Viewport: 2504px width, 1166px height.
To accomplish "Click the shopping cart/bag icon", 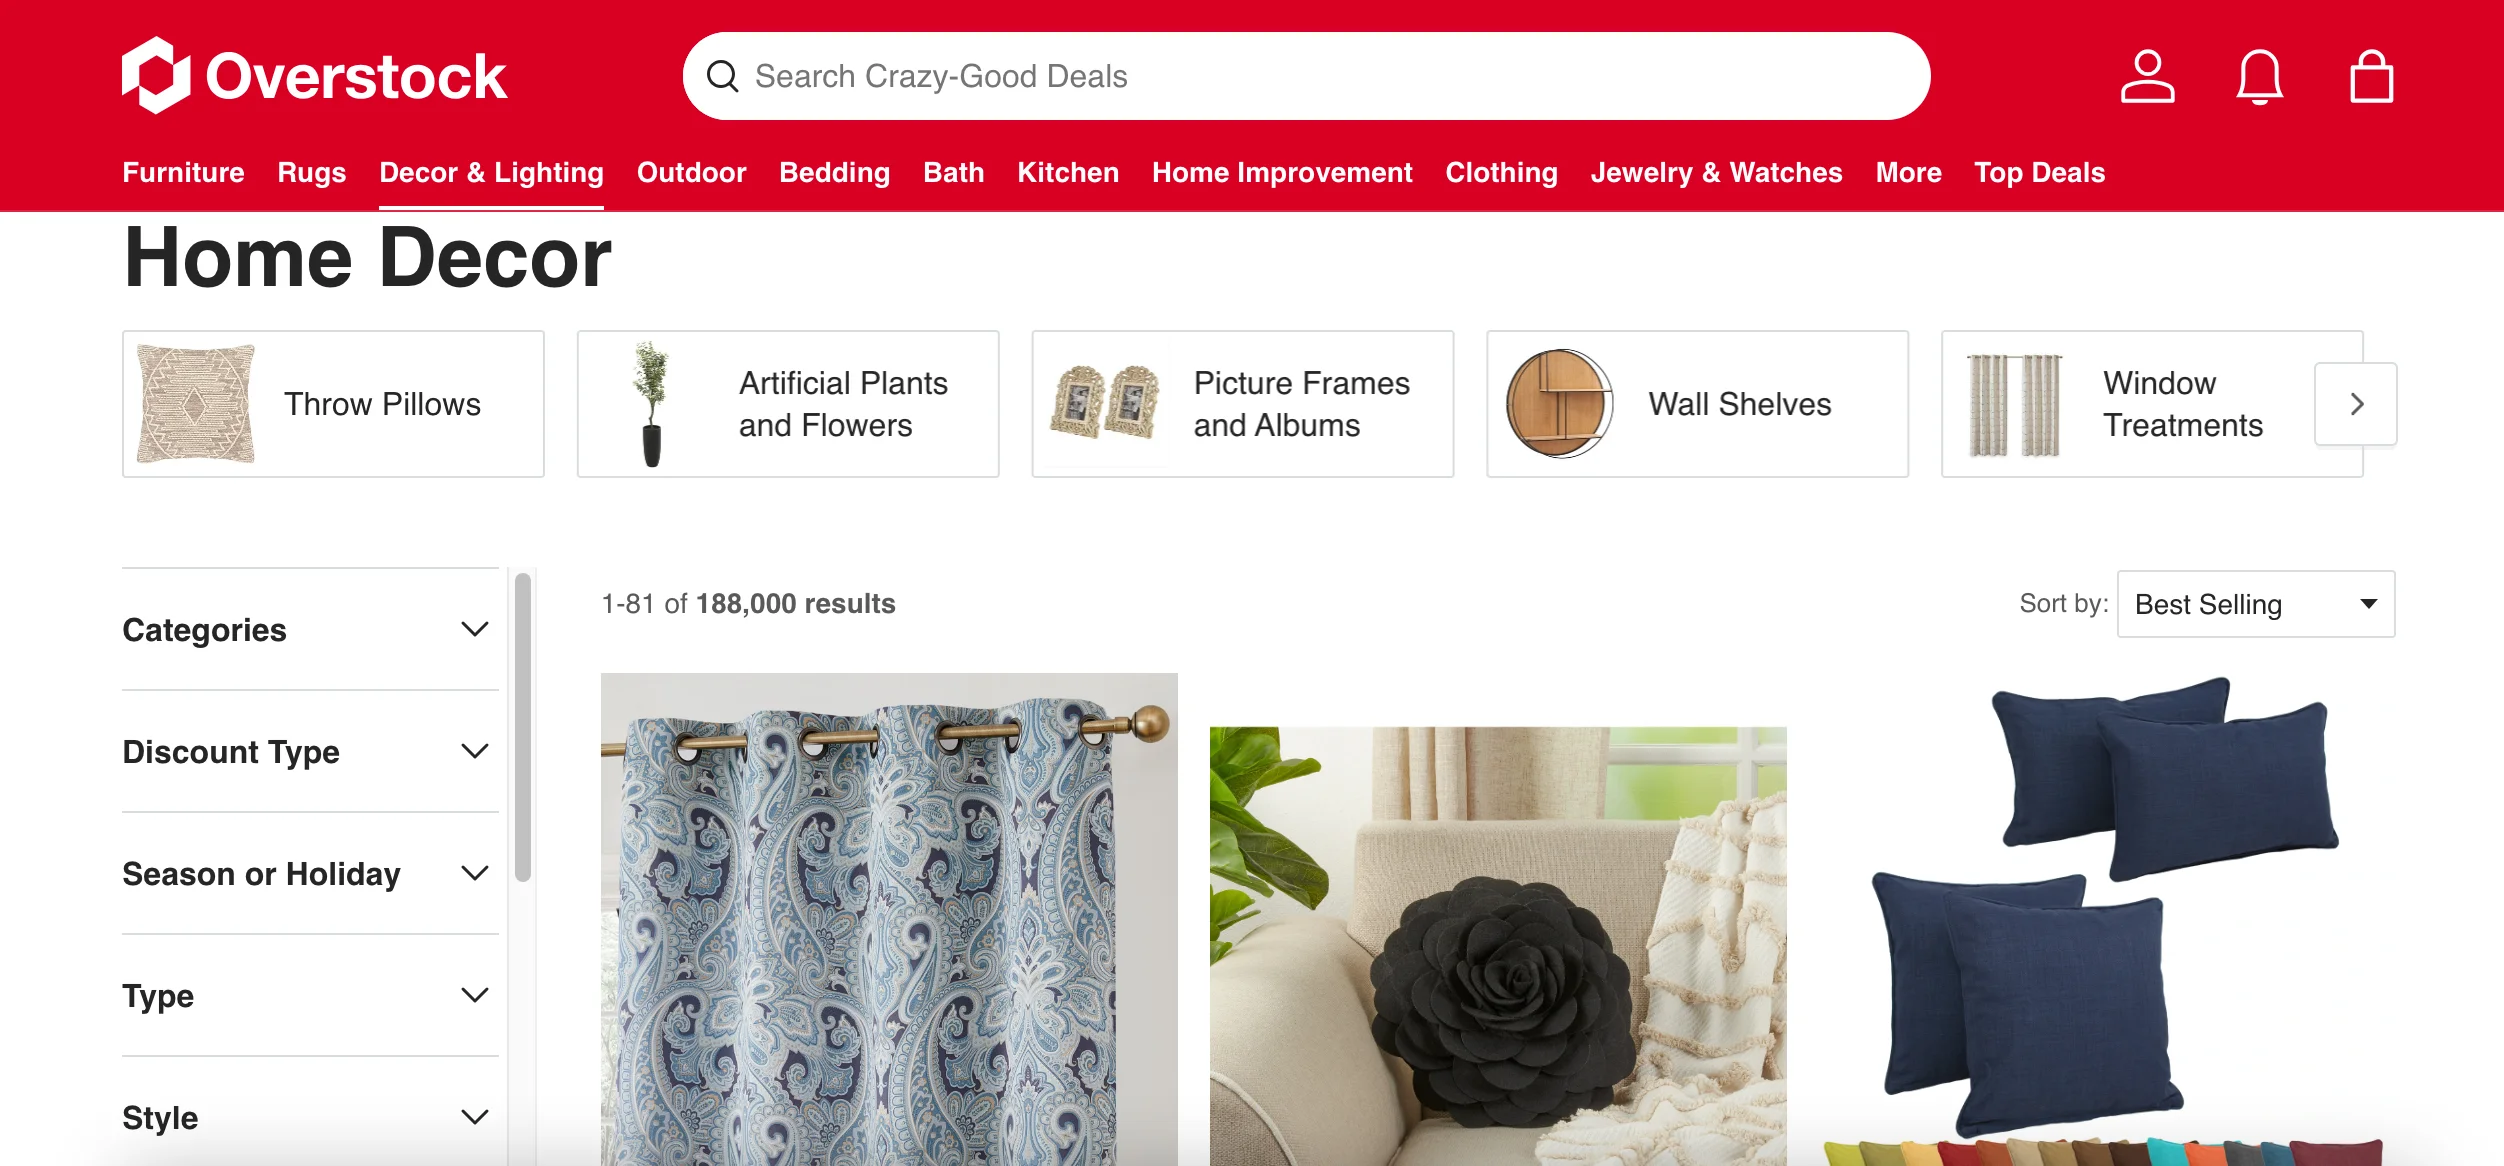I will coord(2370,75).
